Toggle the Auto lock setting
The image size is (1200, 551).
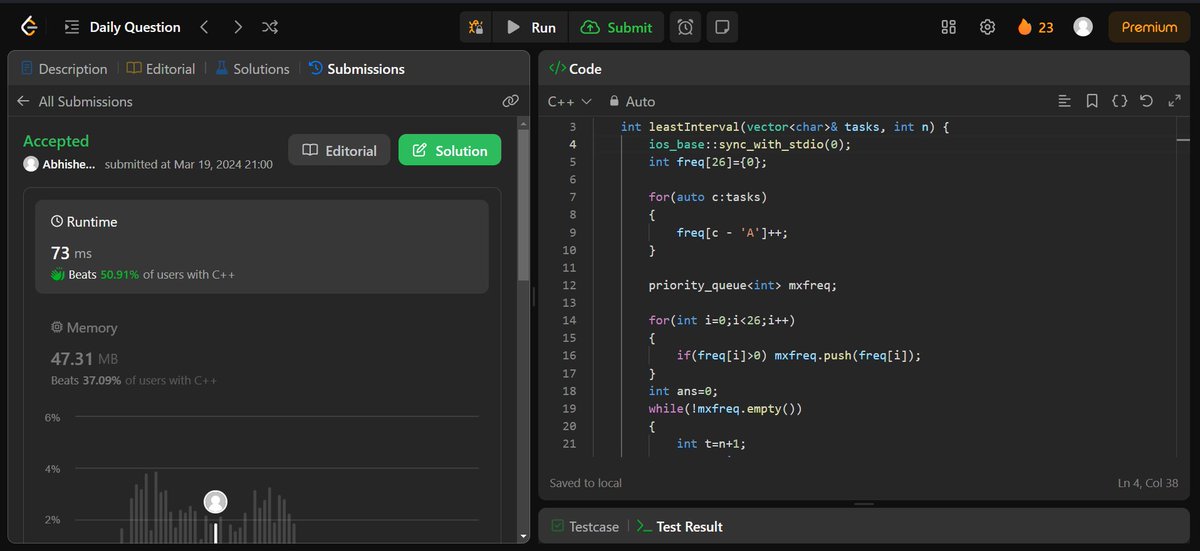tap(630, 101)
